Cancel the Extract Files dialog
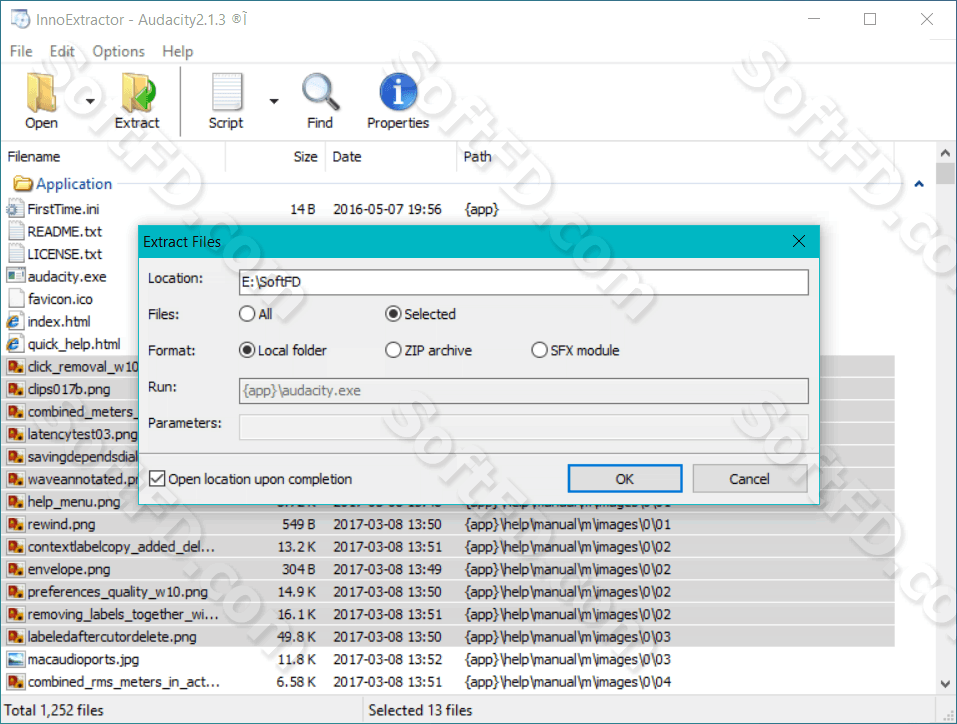The width and height of the screenshot is (957, 724). tap(749, 479)
